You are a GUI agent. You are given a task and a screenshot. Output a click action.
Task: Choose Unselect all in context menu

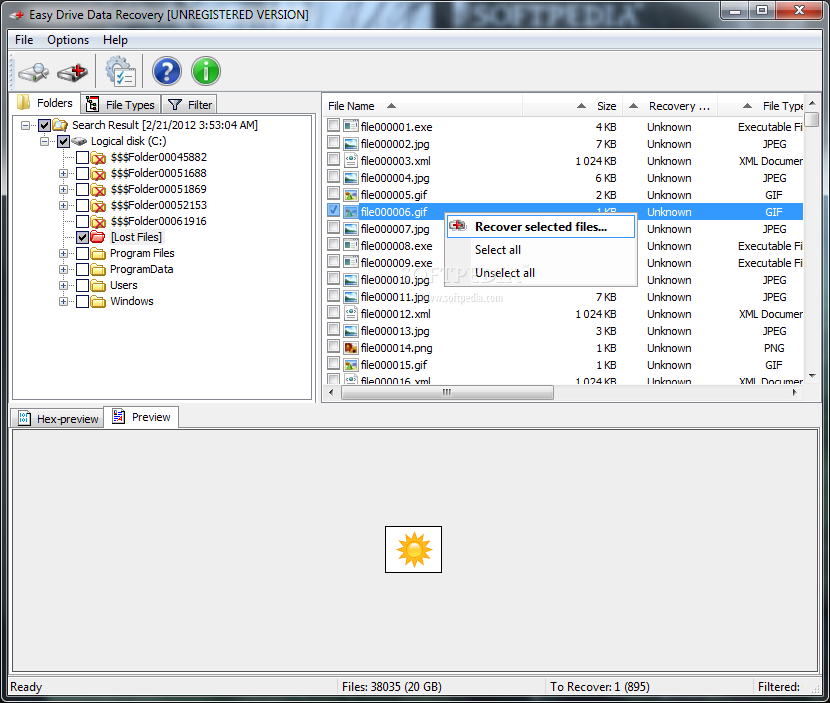point(540,273)
